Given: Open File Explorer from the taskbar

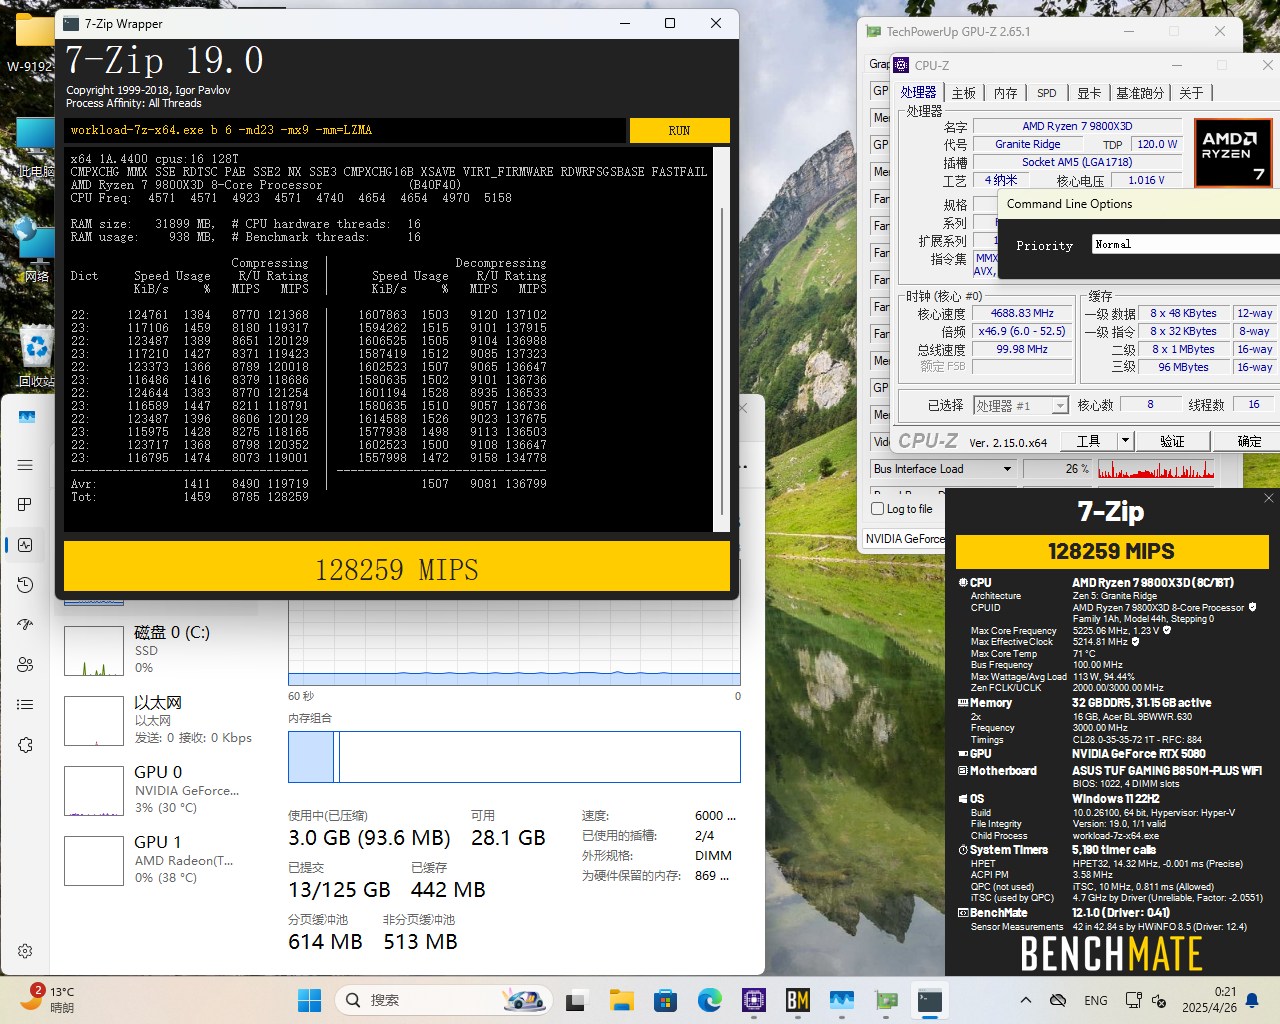Looking at the screenshot, I should pos(622,1000).
